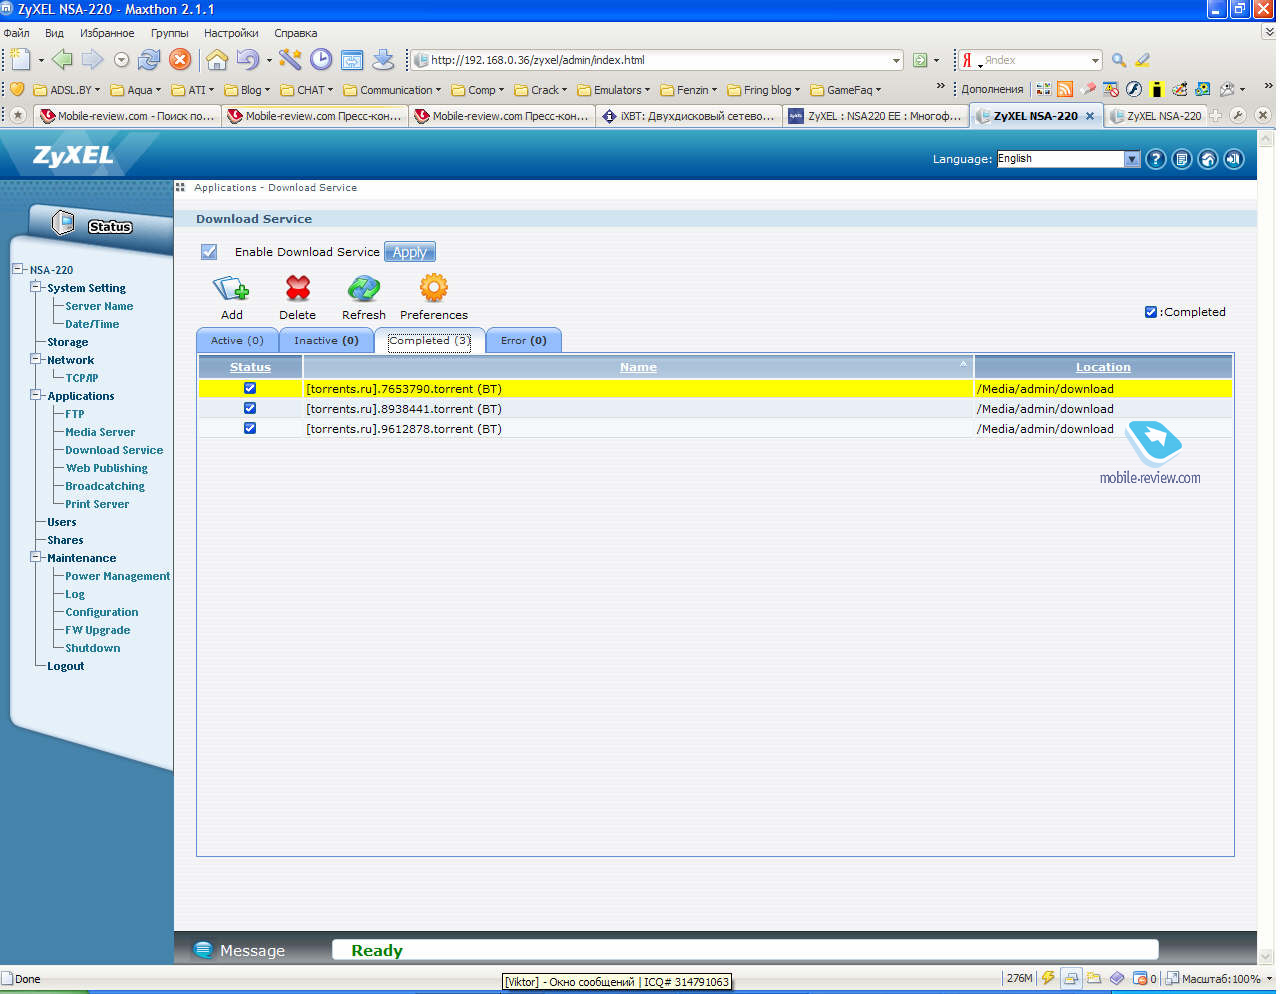Open FW Upgrade in sidebar
This screenshot has height=994, width=1280.
98,630
